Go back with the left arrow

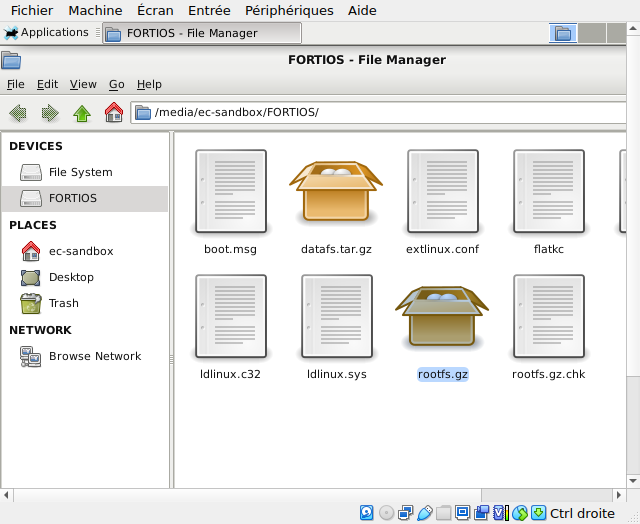(18, 113)
